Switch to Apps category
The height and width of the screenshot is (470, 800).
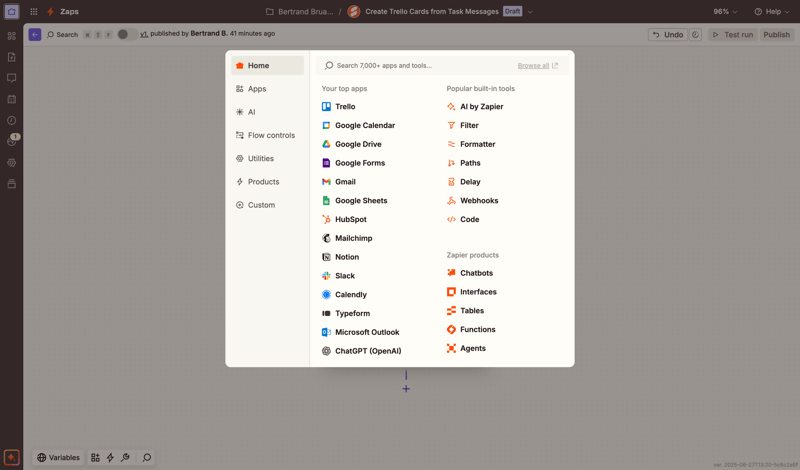coord(267,89)
